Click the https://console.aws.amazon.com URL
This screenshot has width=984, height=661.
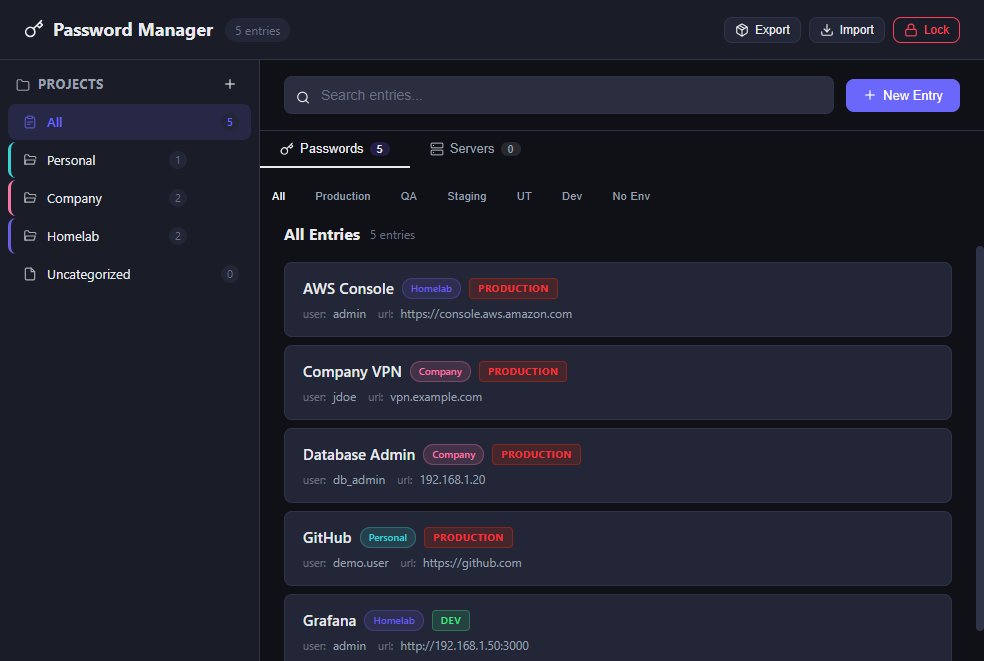[486, 314]
